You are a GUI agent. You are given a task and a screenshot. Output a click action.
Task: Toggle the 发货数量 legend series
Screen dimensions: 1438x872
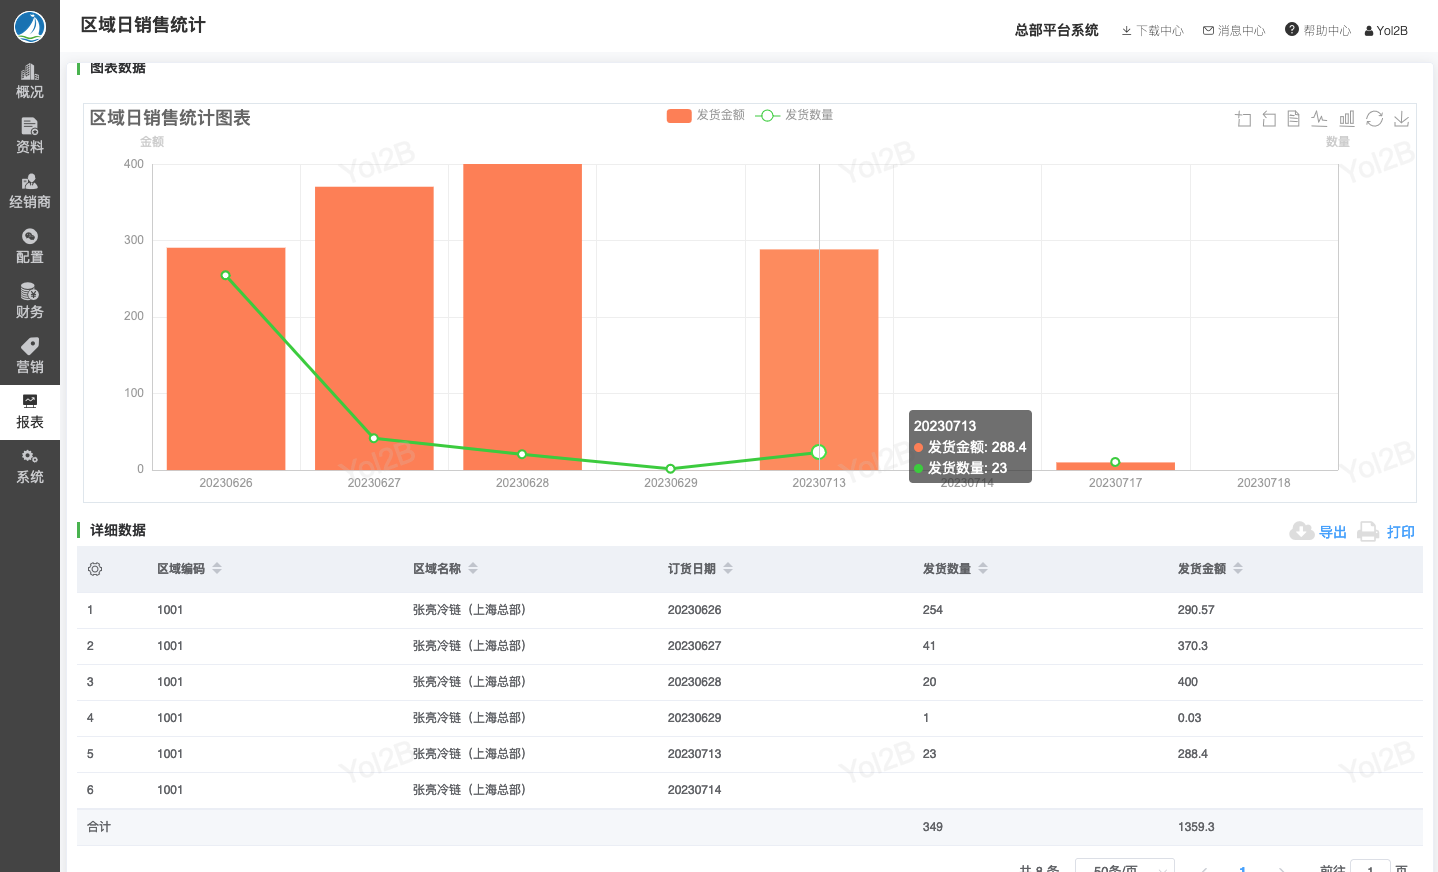tap(795, 115)
